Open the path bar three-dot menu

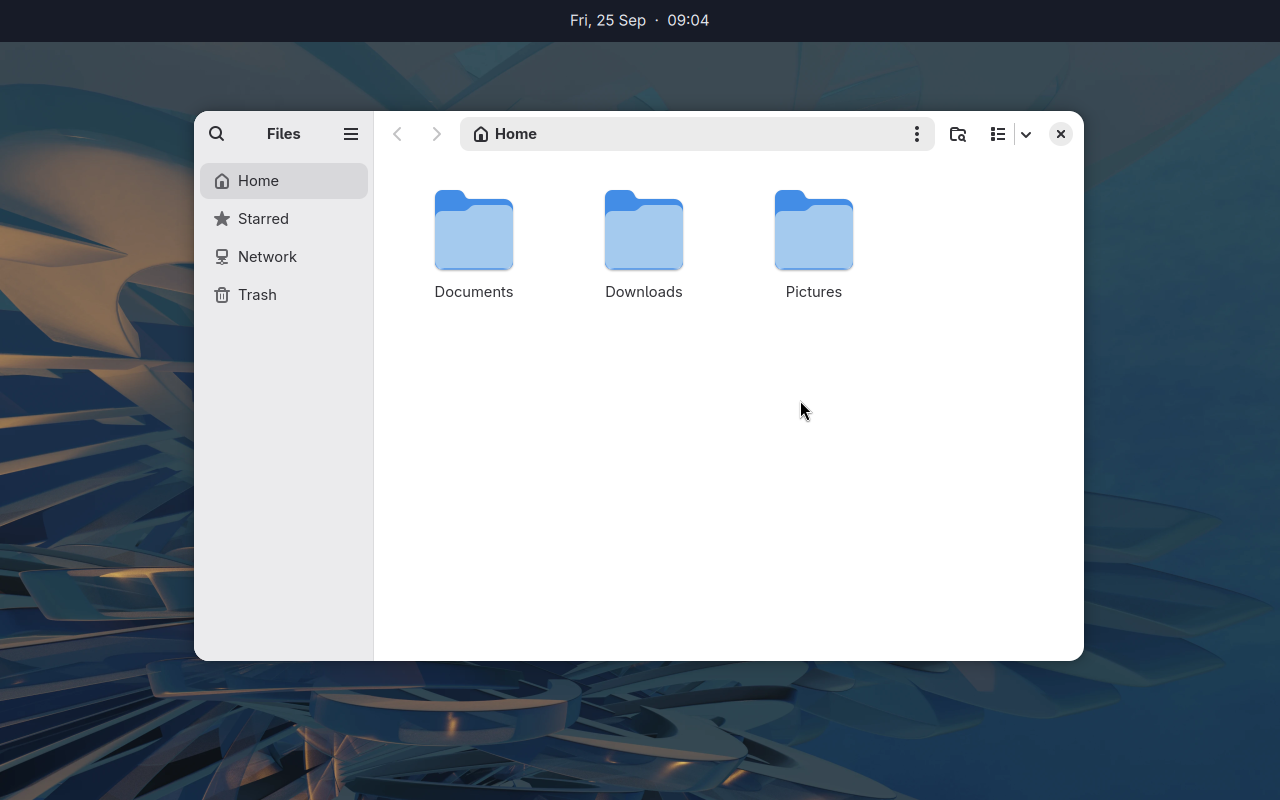[x=916, y=134]
